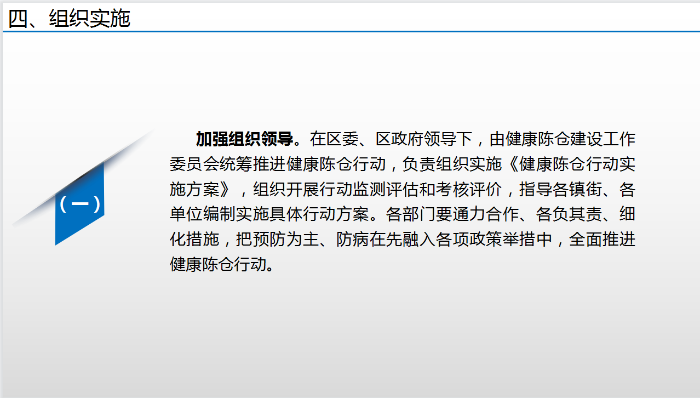Click the text 化措施 starting line five
Viewport: 700px width, 398px height.
195,240
